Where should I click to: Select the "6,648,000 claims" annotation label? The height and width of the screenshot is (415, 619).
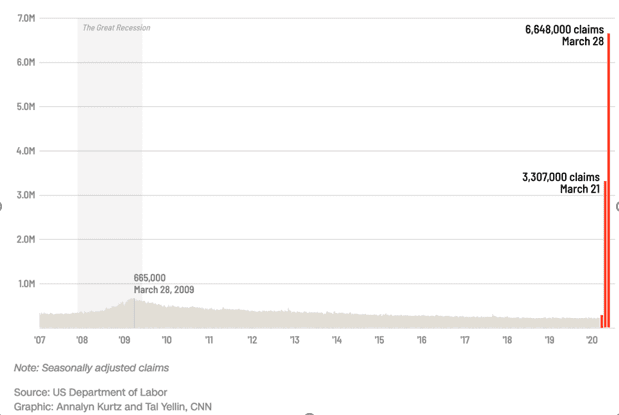point(564,30)
